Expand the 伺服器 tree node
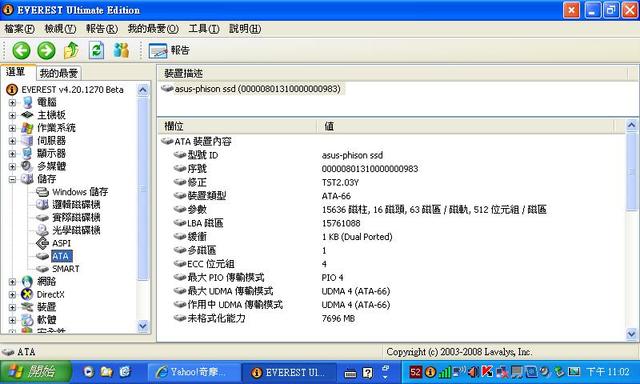The image size is (640, 384). [x=12, y=141]
